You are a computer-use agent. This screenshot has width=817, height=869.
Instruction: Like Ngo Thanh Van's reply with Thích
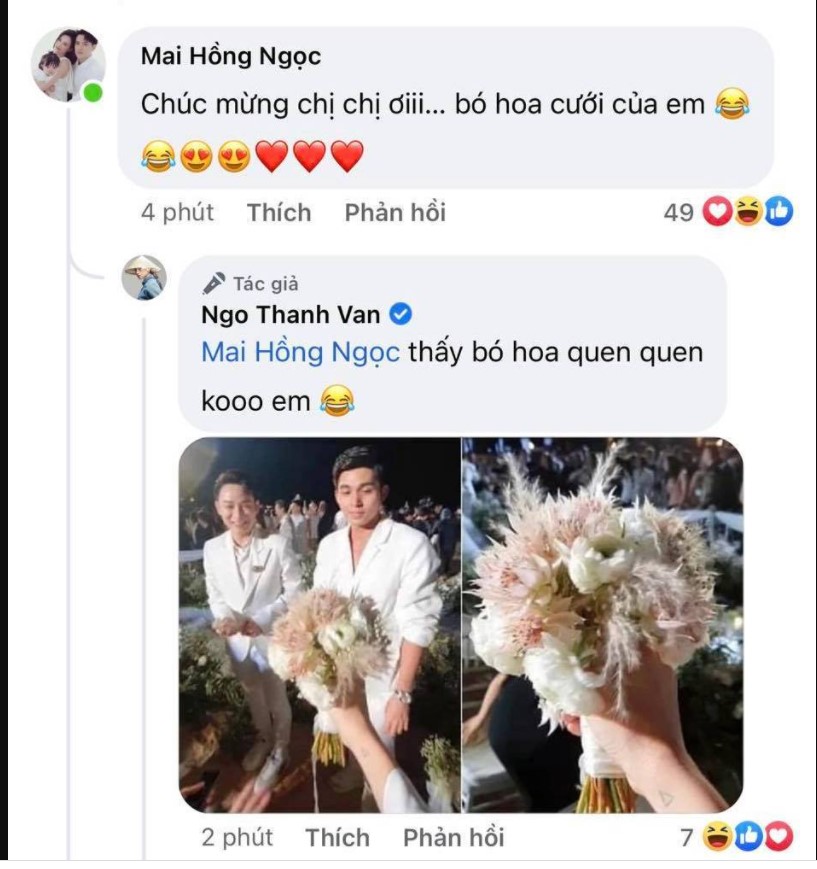[337, 837]
